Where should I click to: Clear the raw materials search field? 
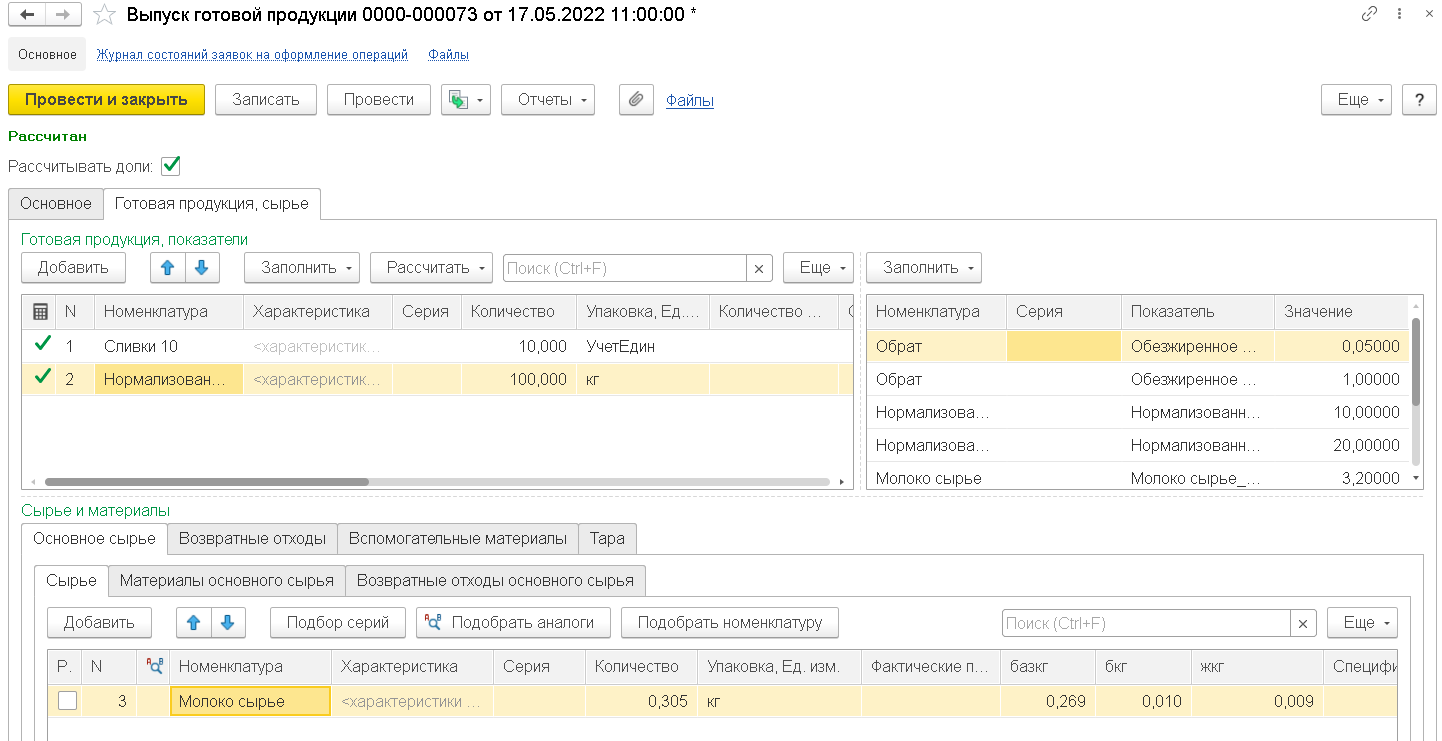(x=1303, y=623)
